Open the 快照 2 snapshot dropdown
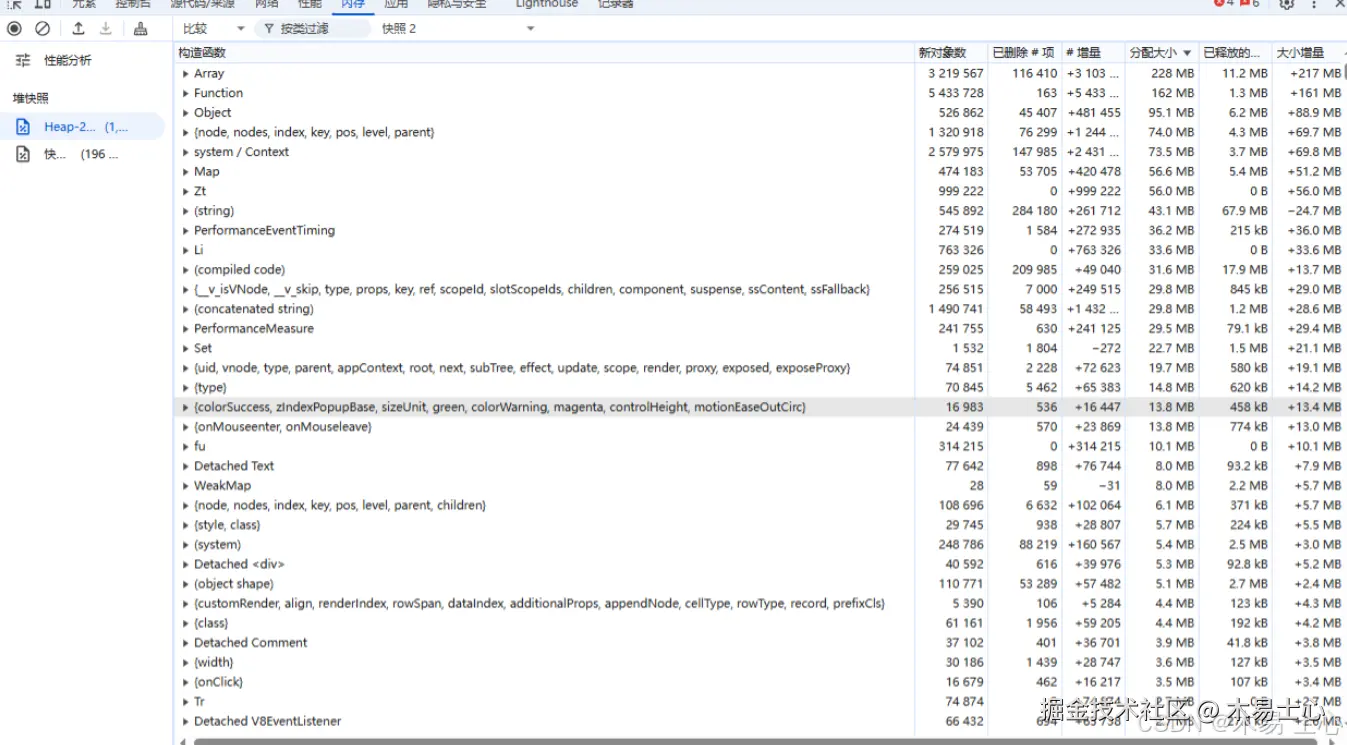 click(x=458, y=29)
